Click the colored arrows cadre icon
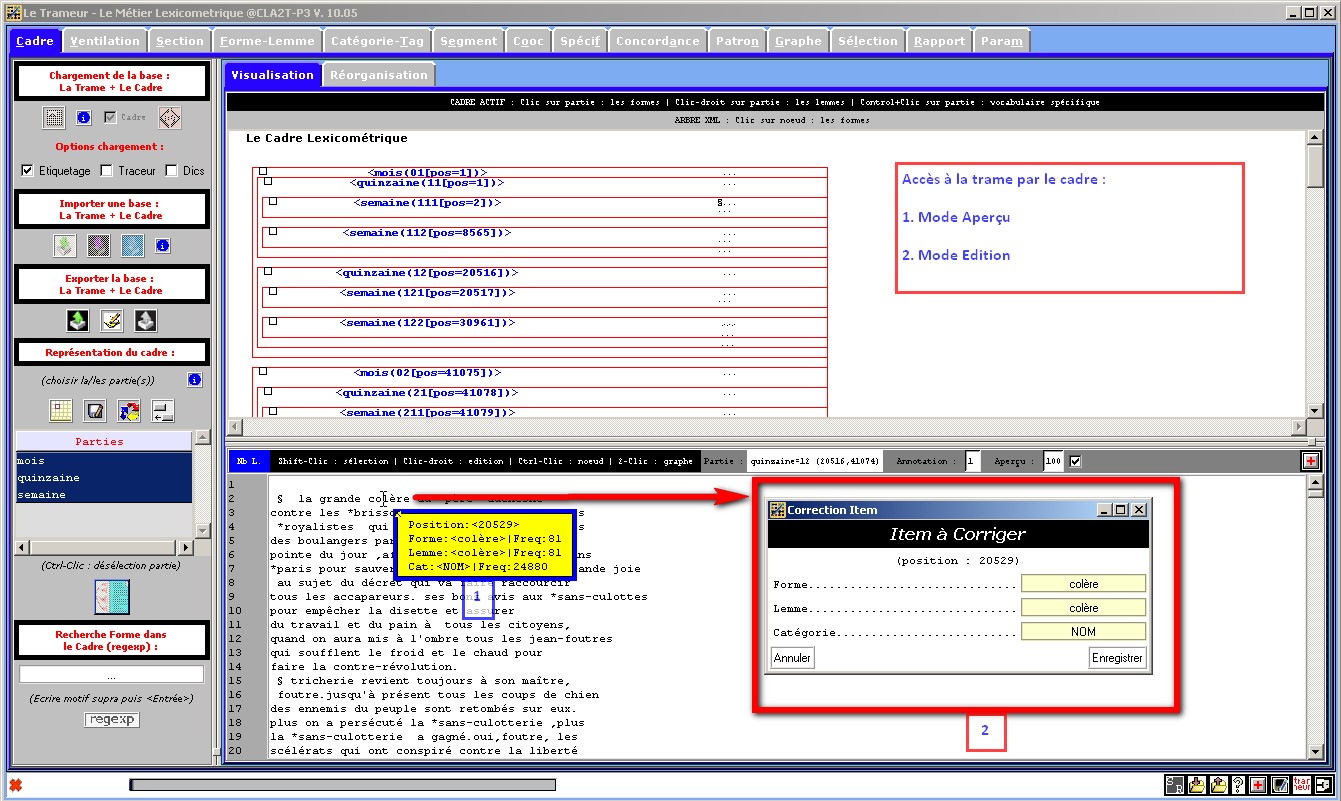This screenshot has height=801, width=1341. tap(129, 410)
